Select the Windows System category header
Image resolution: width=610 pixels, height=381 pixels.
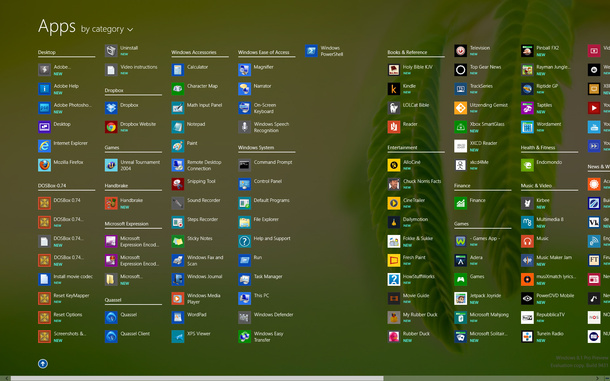(x=256, y=147)
